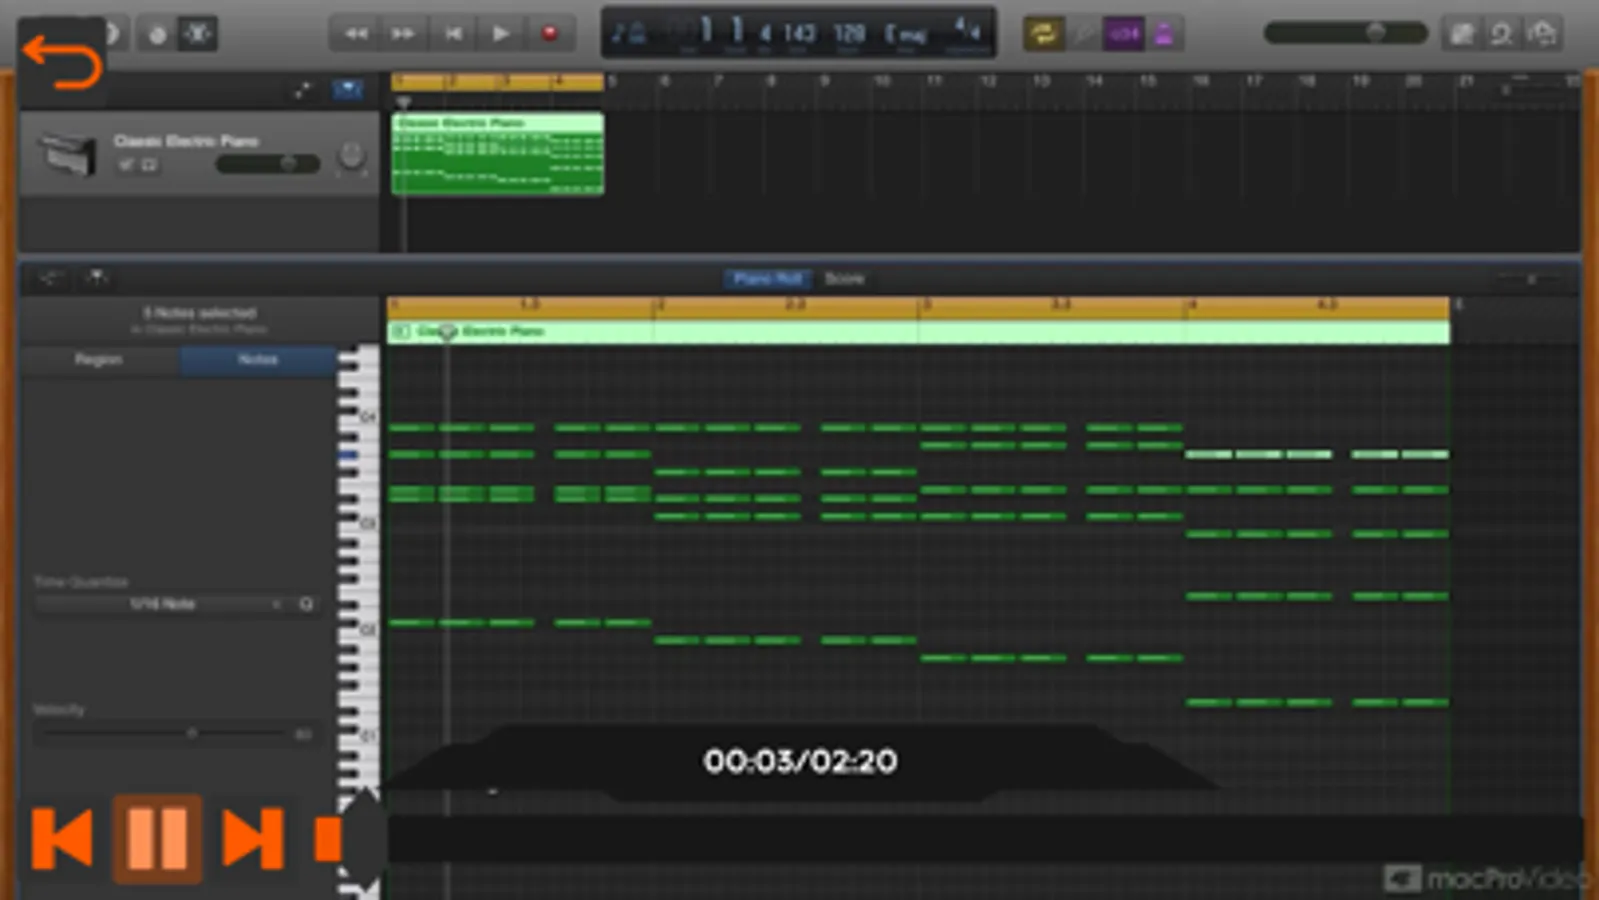1599x900 pixels.
Task: Toggle the cycle loop button
Action: (x=1043, y=34)
